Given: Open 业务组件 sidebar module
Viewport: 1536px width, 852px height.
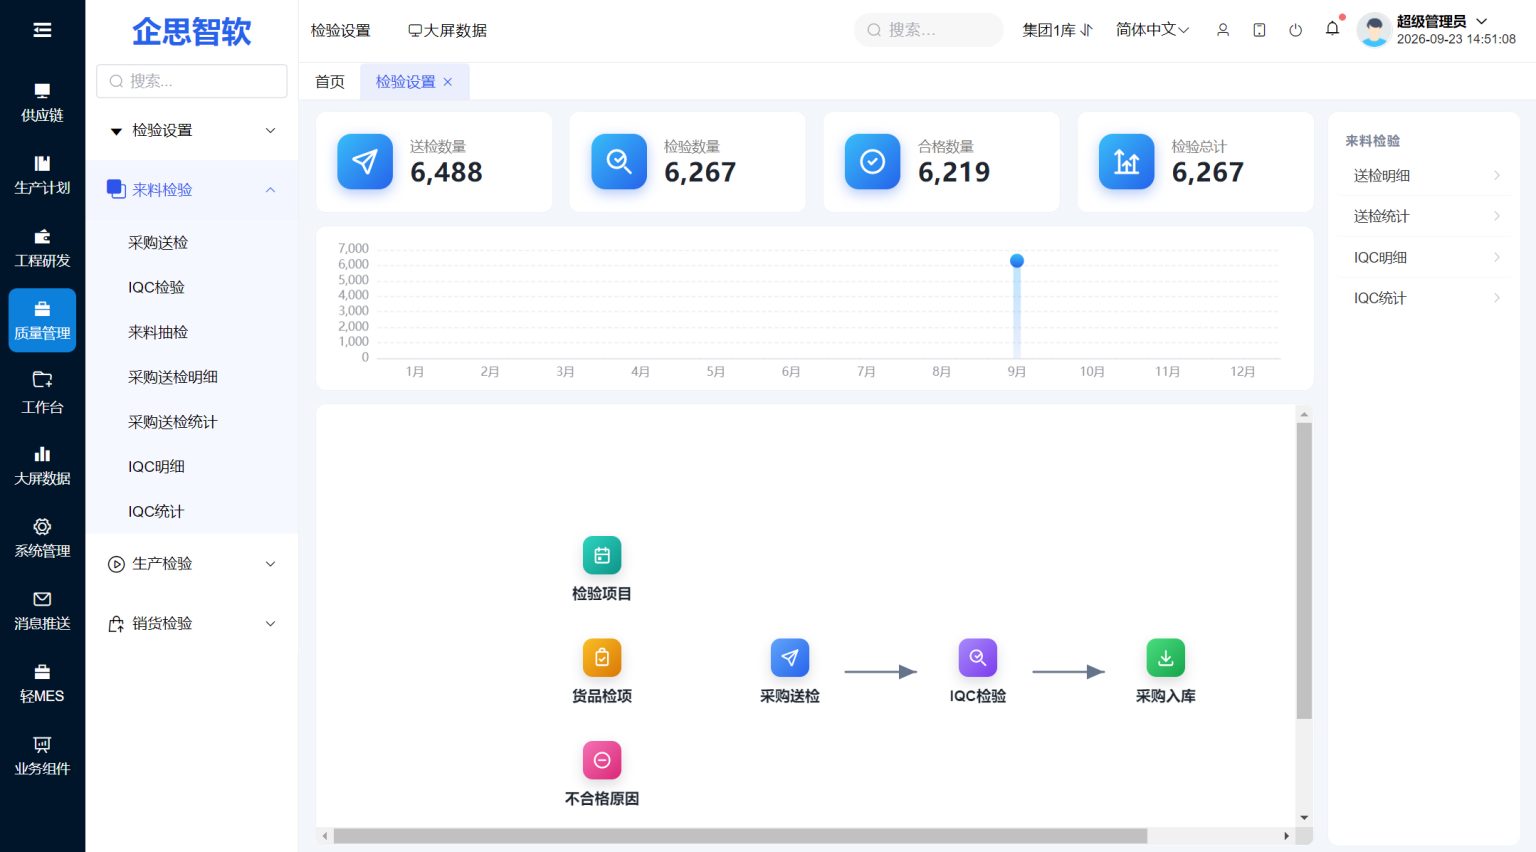Looking at the screenshot, I should (42, 756).
